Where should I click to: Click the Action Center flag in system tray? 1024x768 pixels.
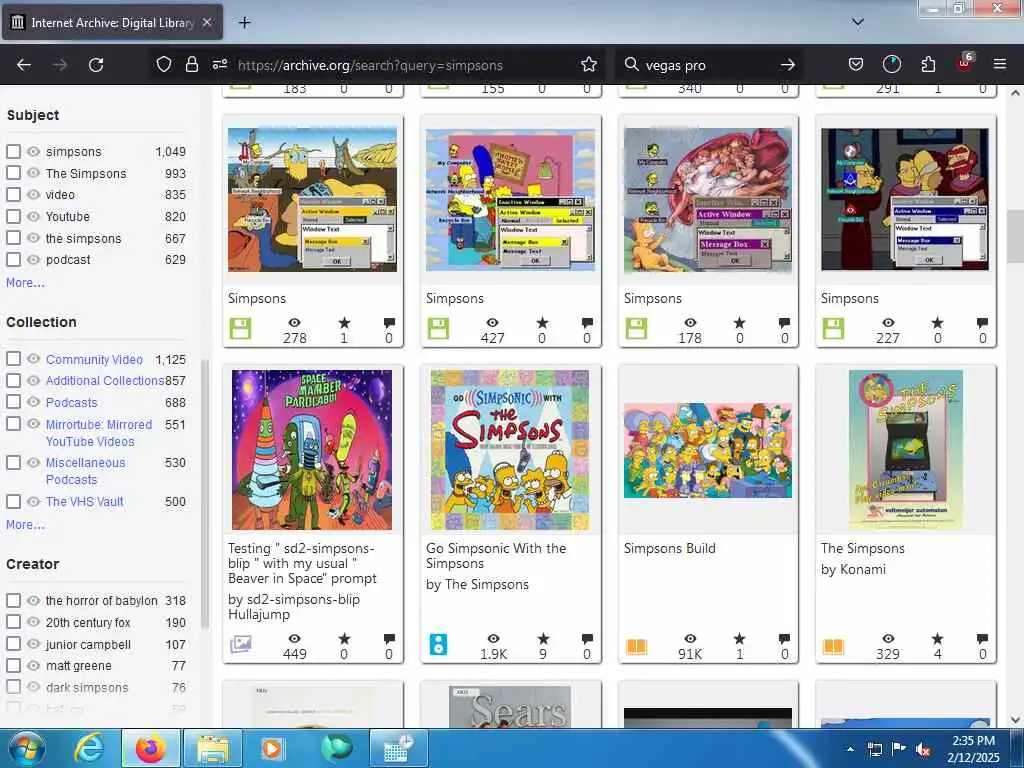(x=899, y=749)
